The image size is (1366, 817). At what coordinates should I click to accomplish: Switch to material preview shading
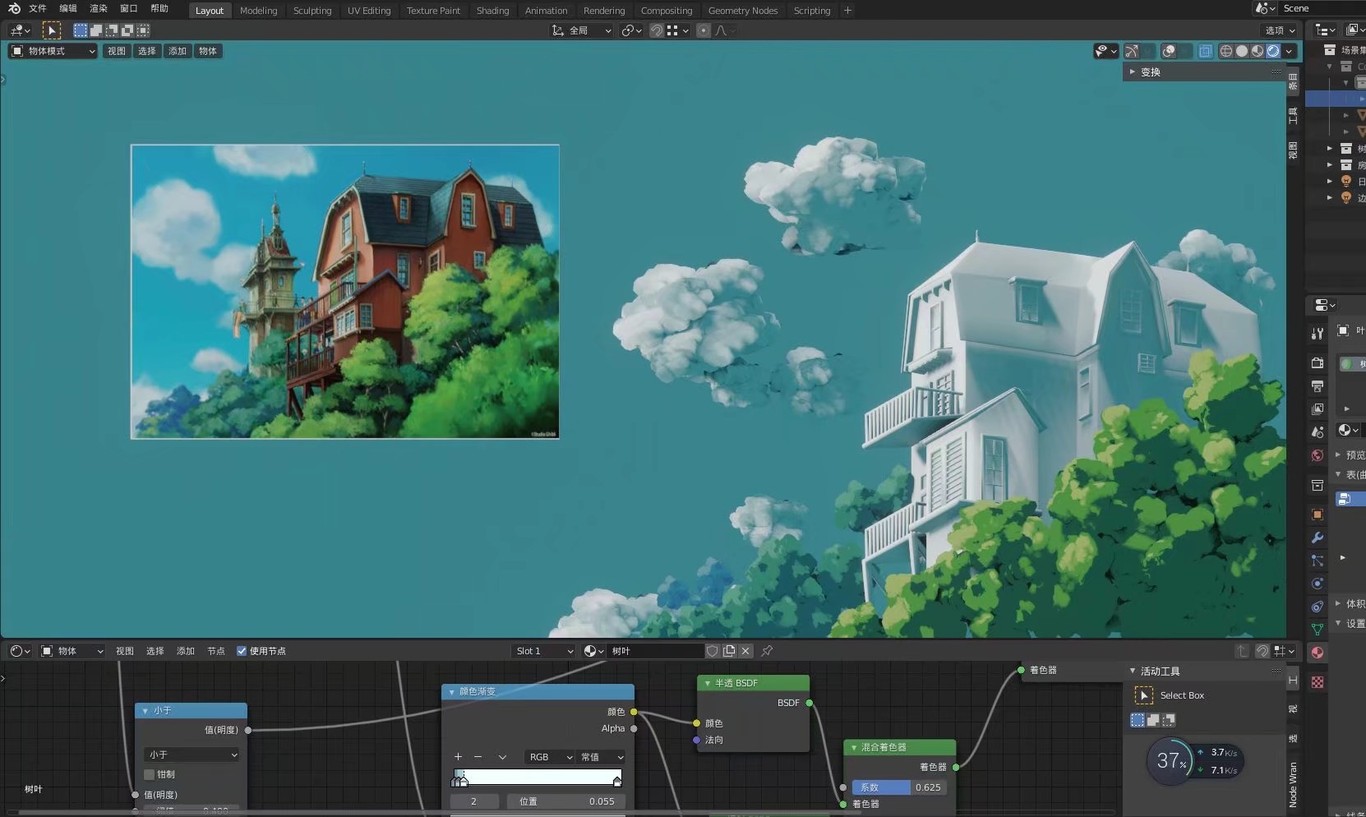pos(1258,51)
